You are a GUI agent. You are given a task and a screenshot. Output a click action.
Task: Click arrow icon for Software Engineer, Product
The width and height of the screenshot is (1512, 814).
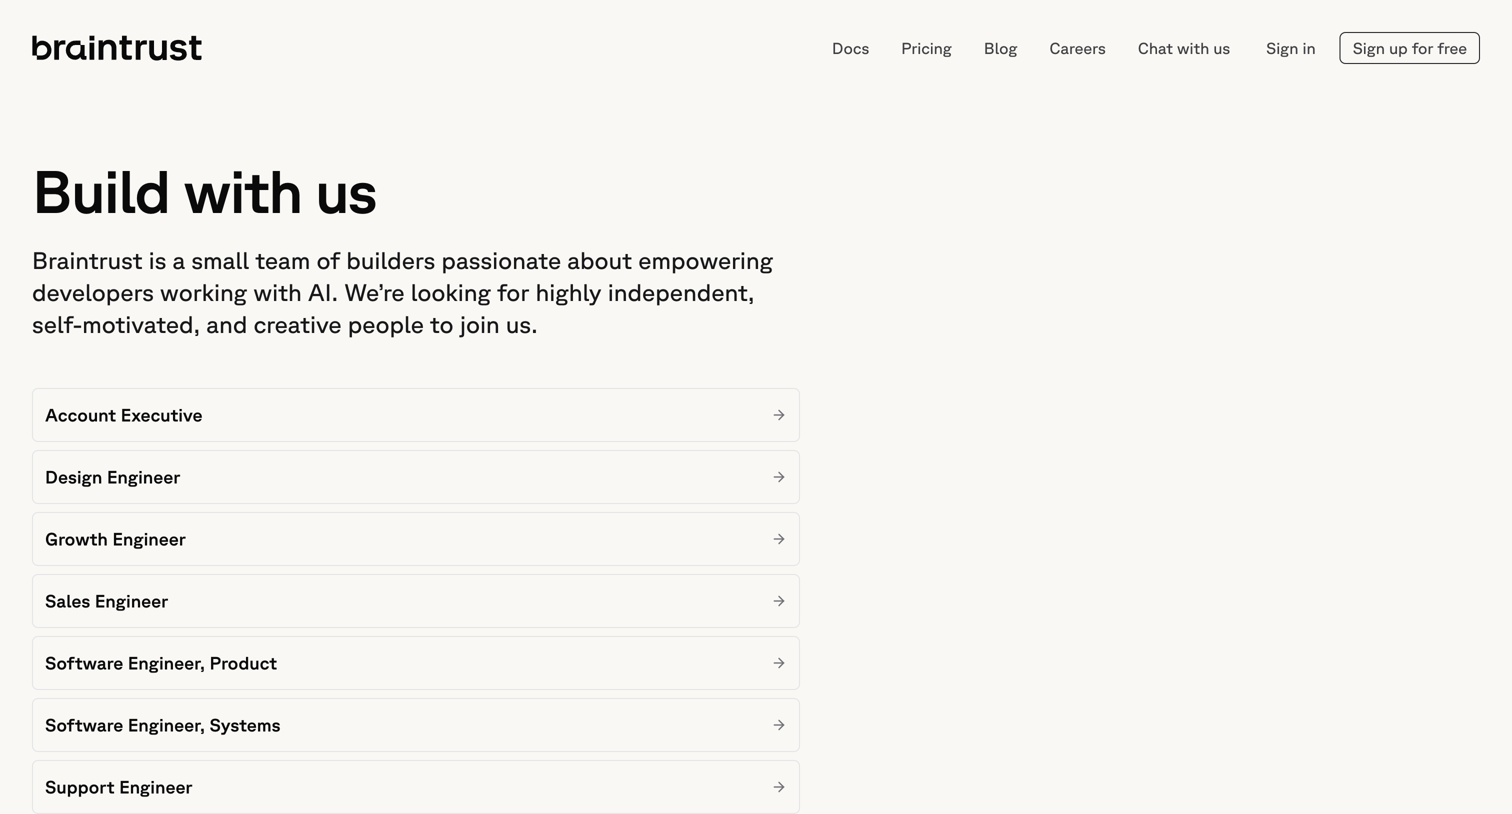point(779,663)
